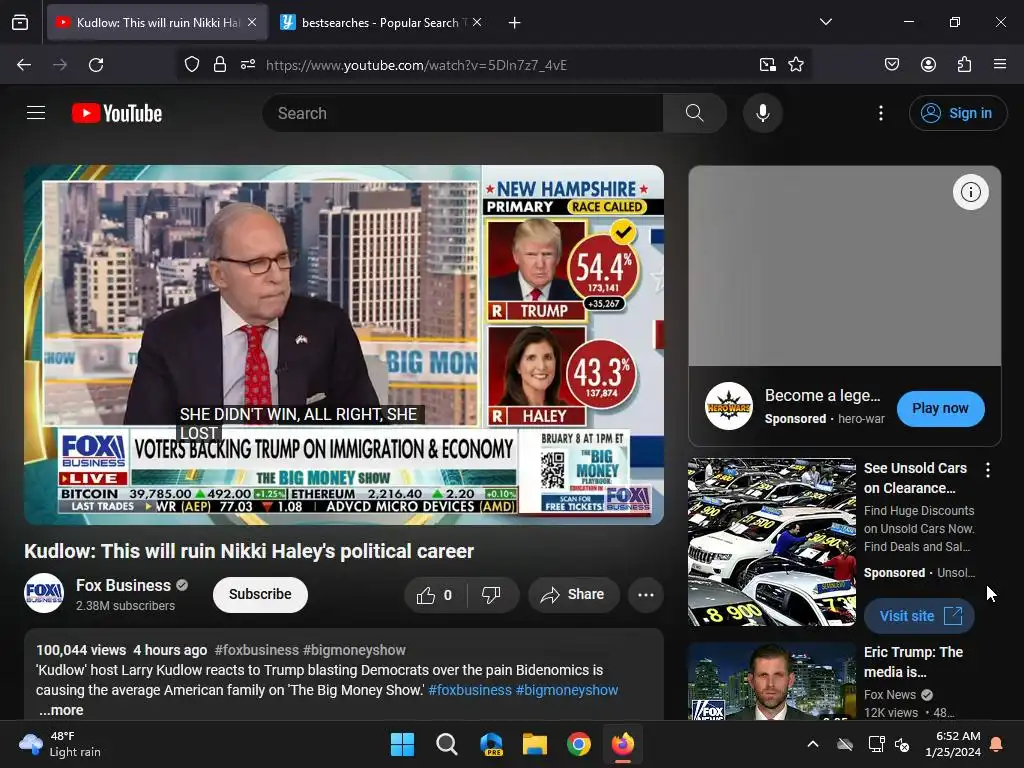Click Visit site on cars ad
The height and width of the screenshot is (768, 1024).
point(920,616)
